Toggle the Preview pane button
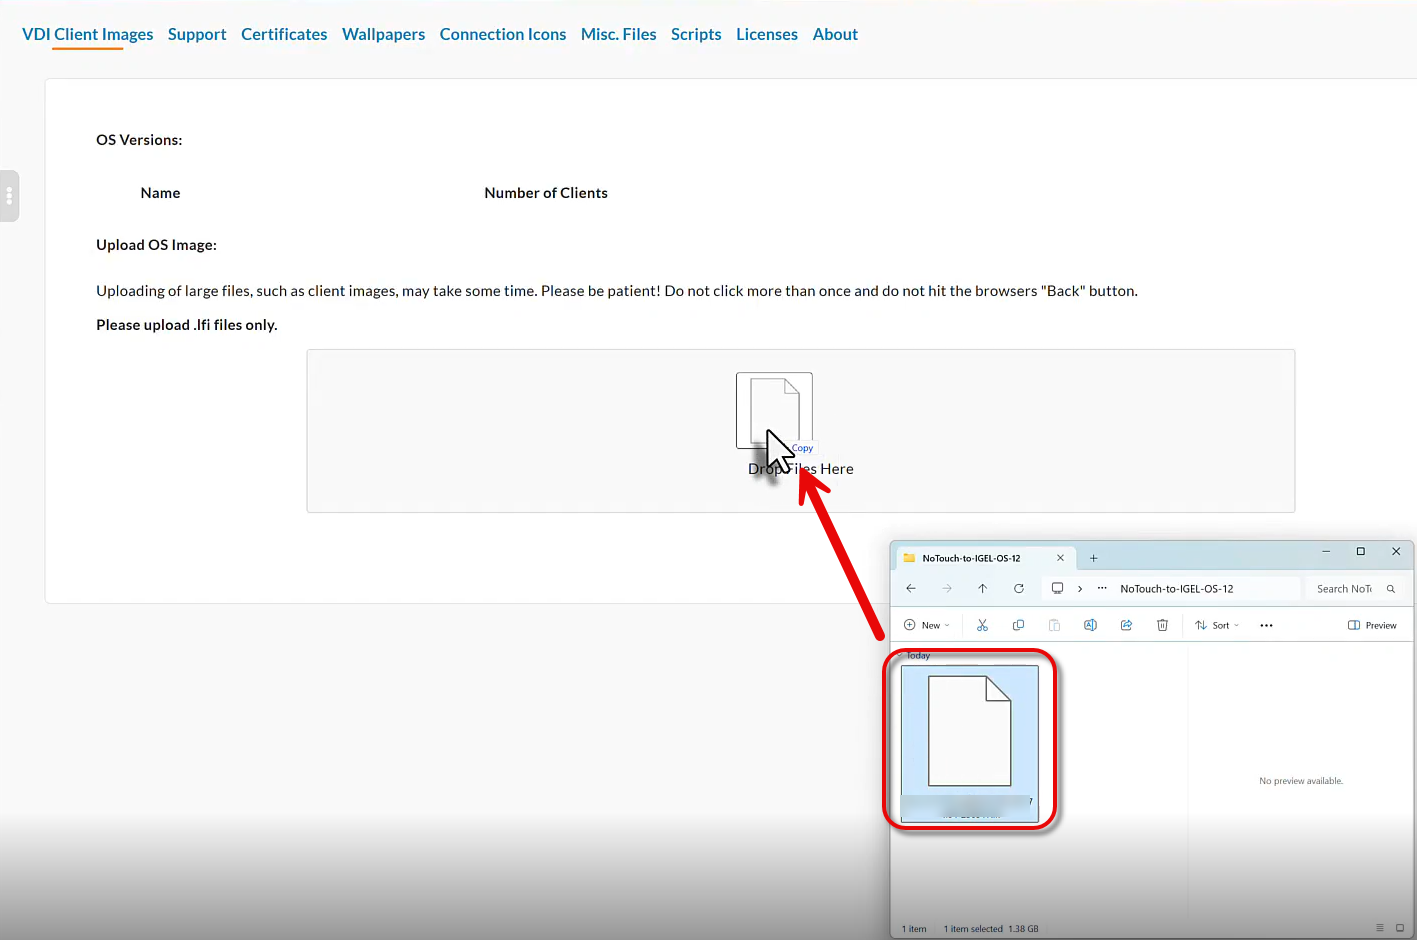The image size is (1417, 940). coord(1372,625)
